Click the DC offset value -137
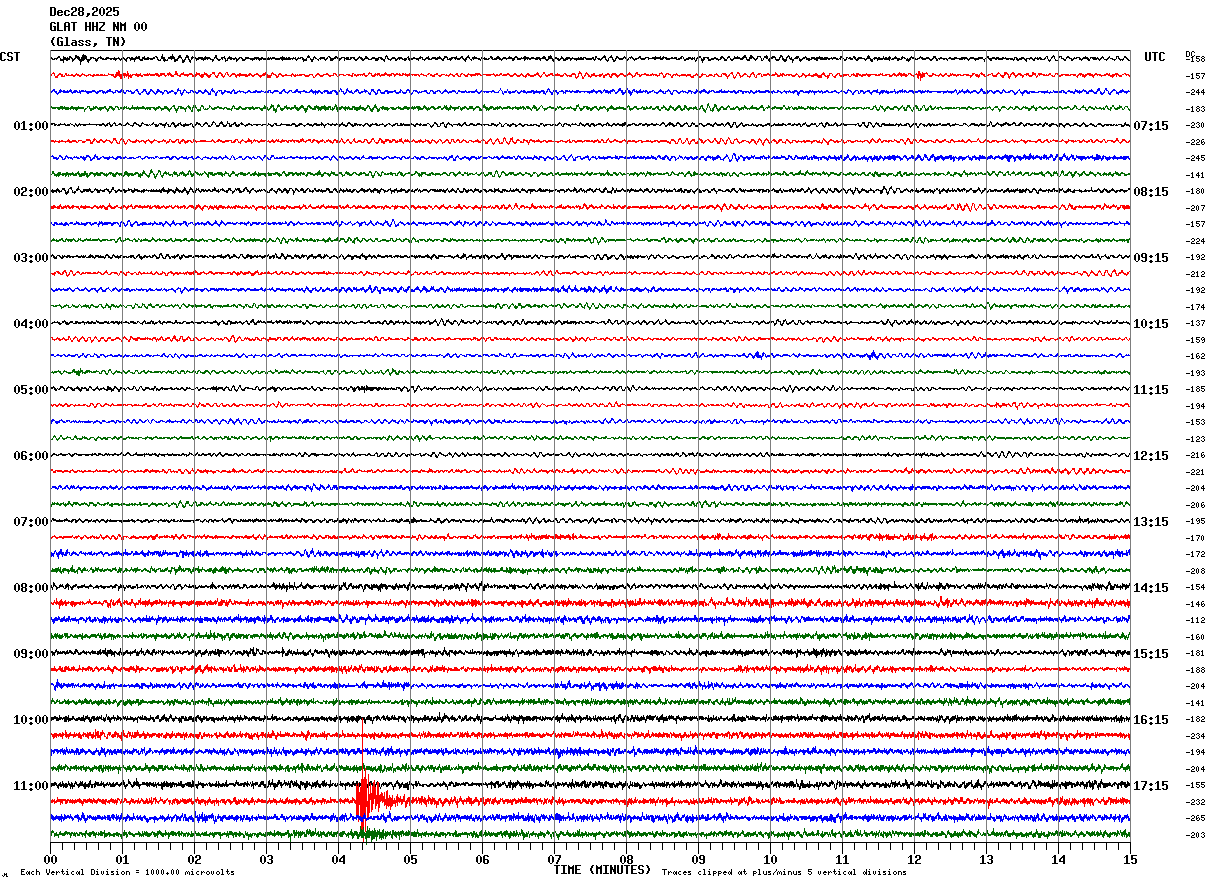The image size is (1210, 886). [x=1195, y=323]
